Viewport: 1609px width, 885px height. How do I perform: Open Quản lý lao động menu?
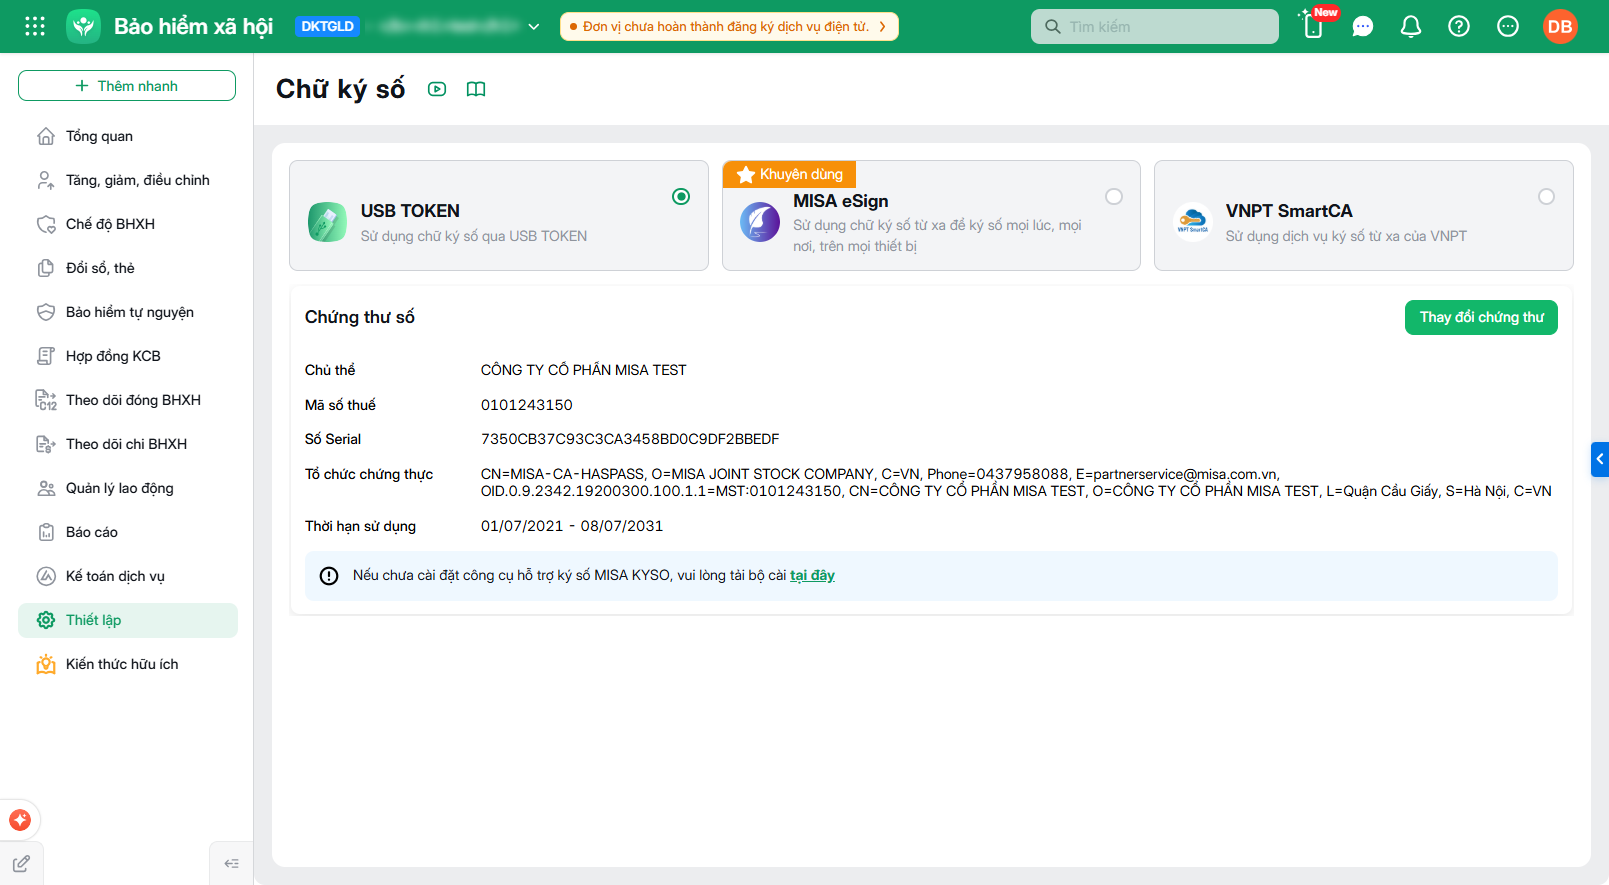click(x=128, y=488)
